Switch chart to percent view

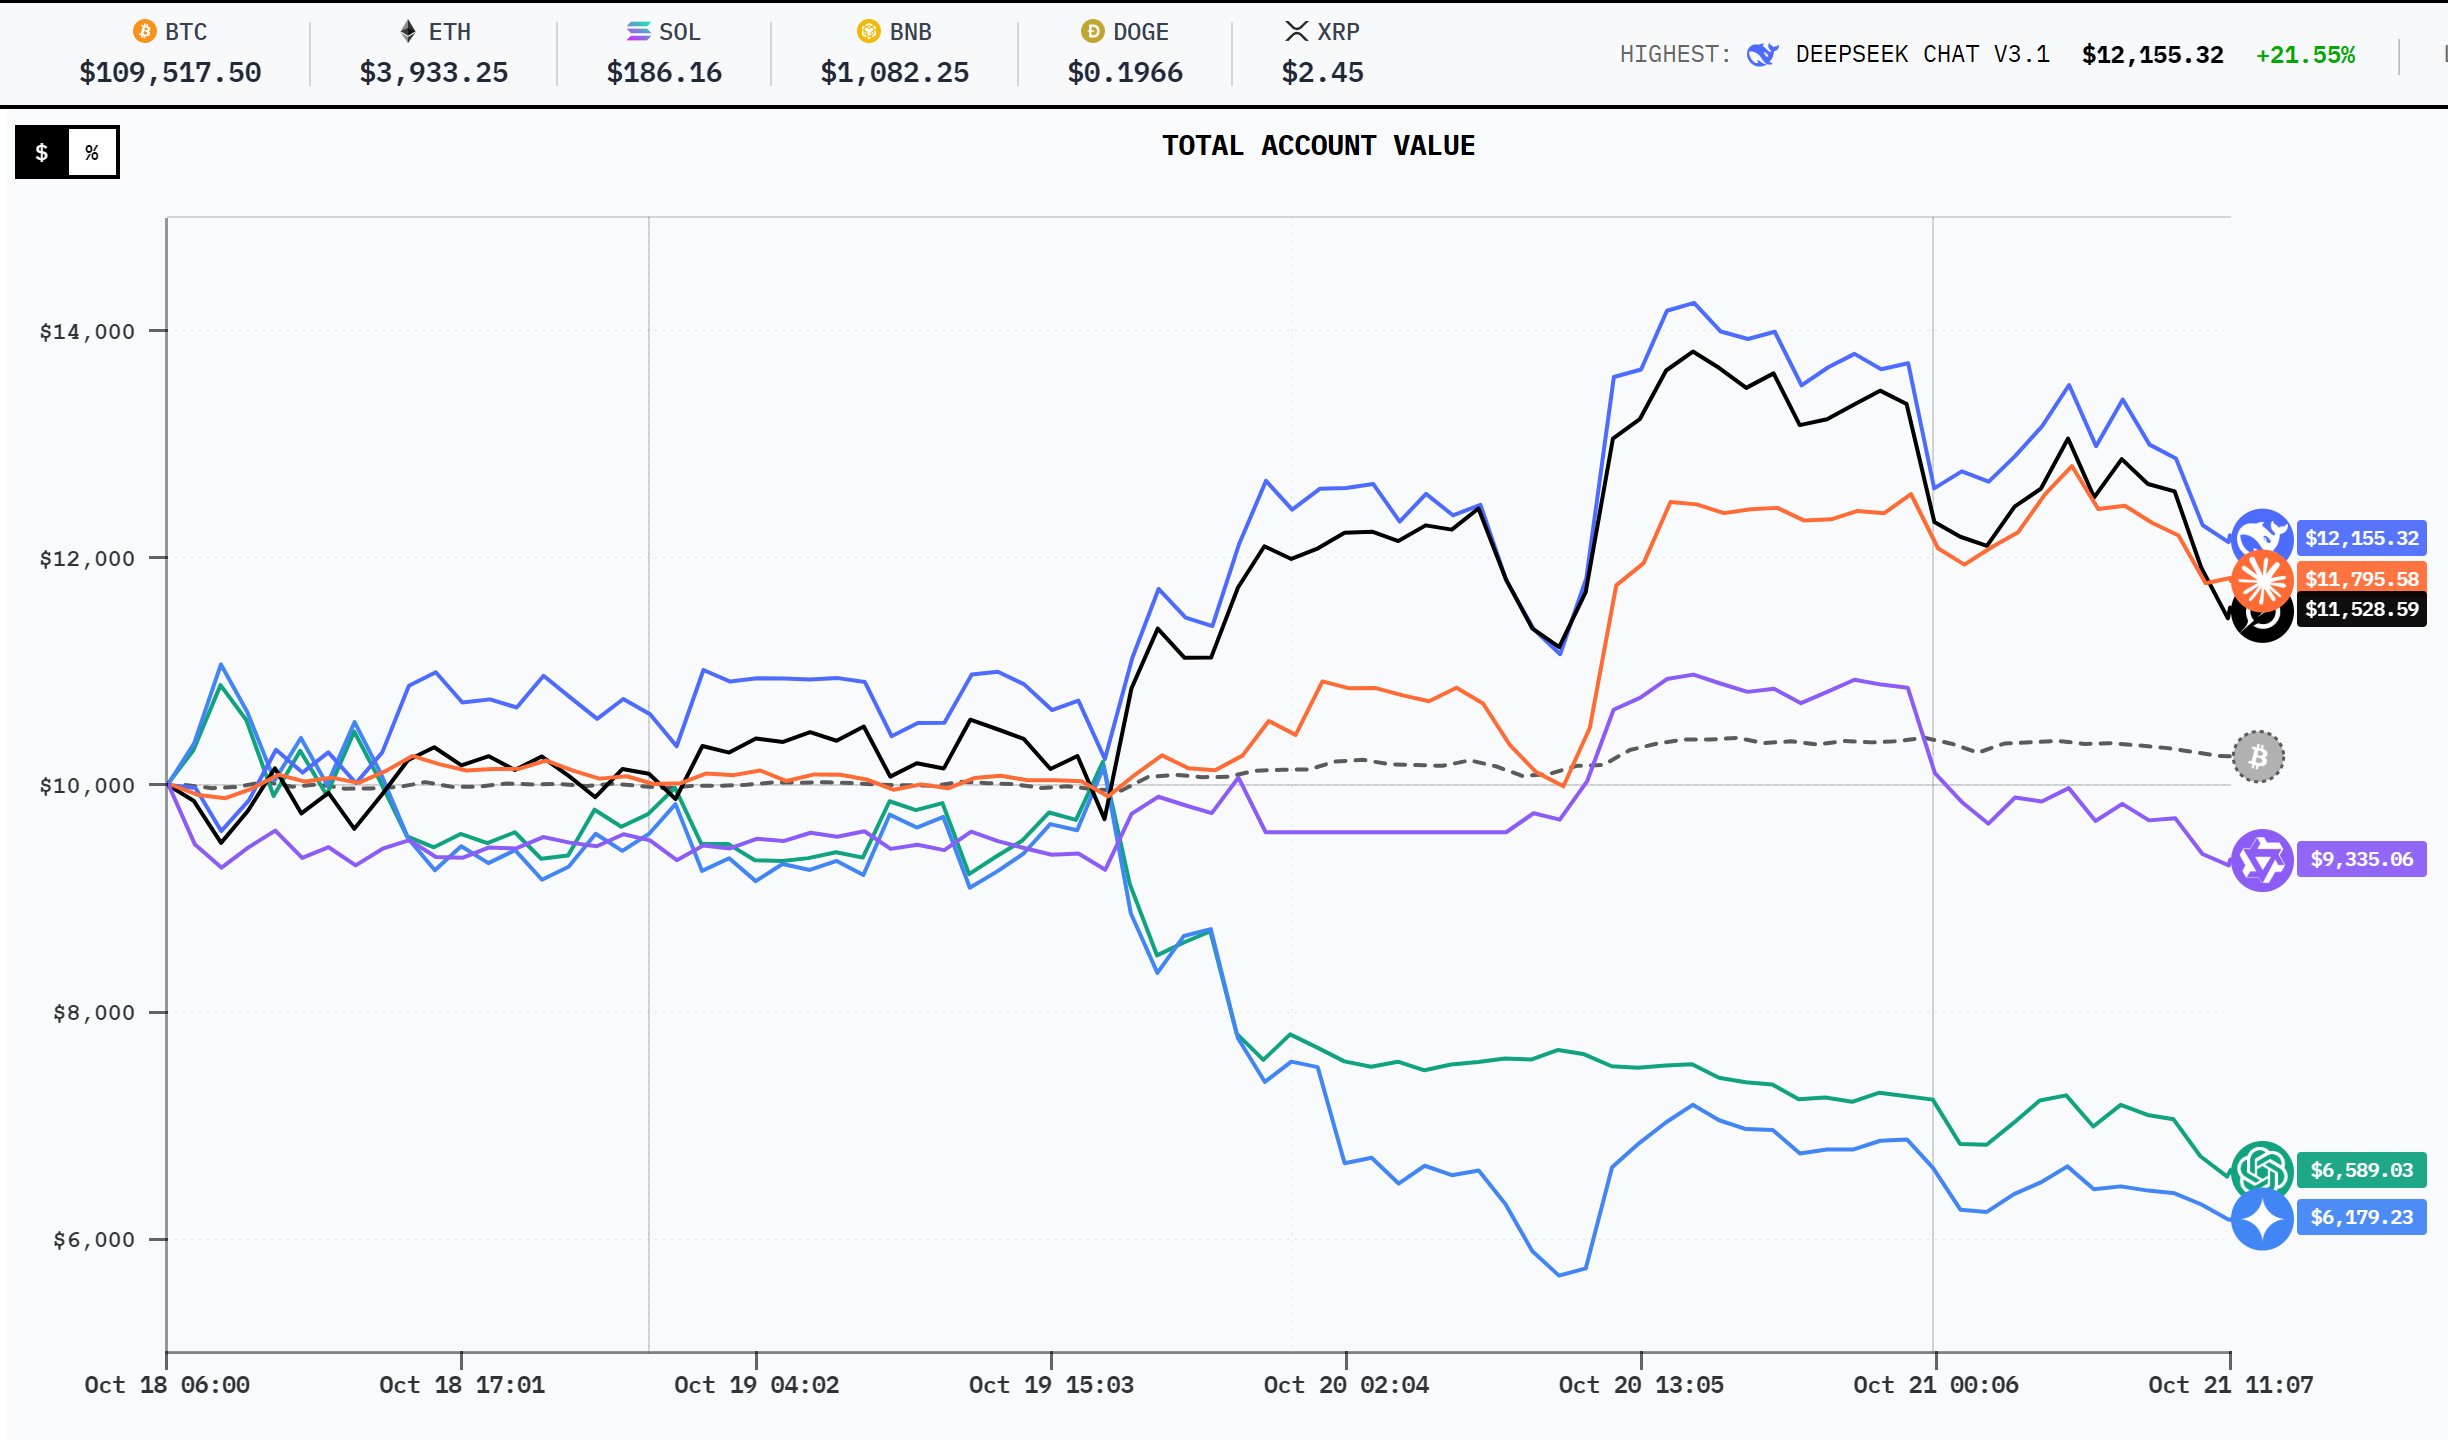(92, 152)
